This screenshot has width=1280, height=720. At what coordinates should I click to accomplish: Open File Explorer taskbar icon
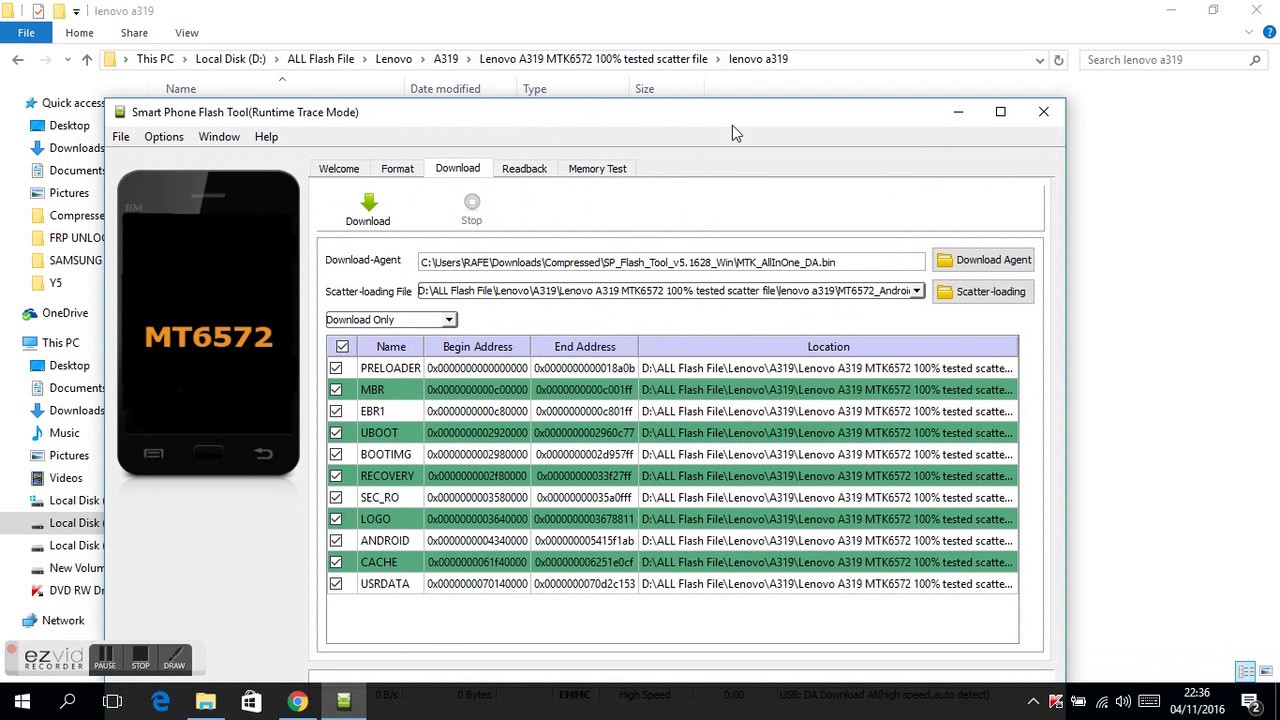pyautogui.click(x=206, y=702)
